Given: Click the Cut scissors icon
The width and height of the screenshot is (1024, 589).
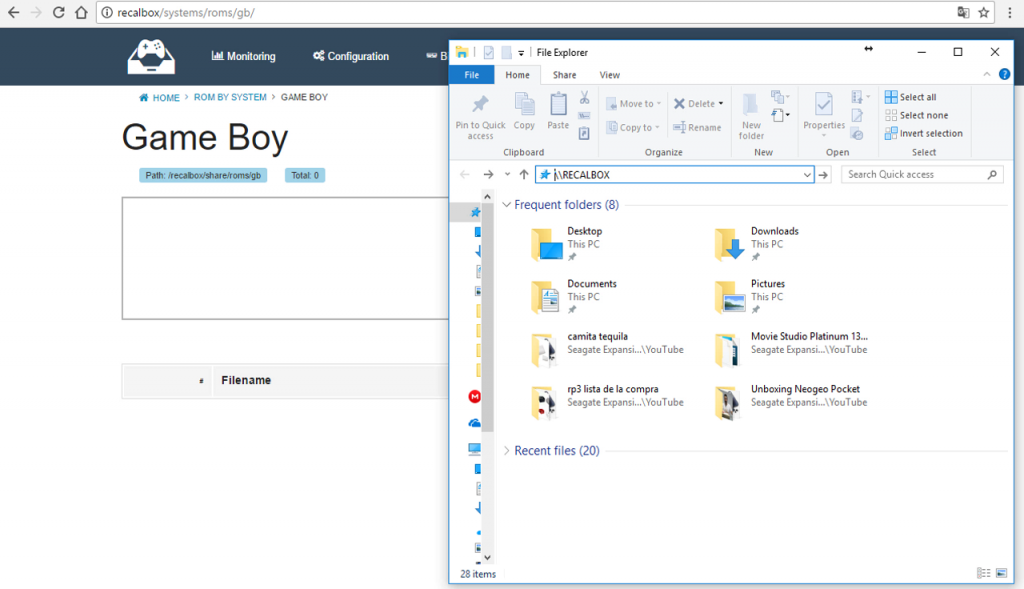Looking at the screenshot, I should click(x=584, y=98).
